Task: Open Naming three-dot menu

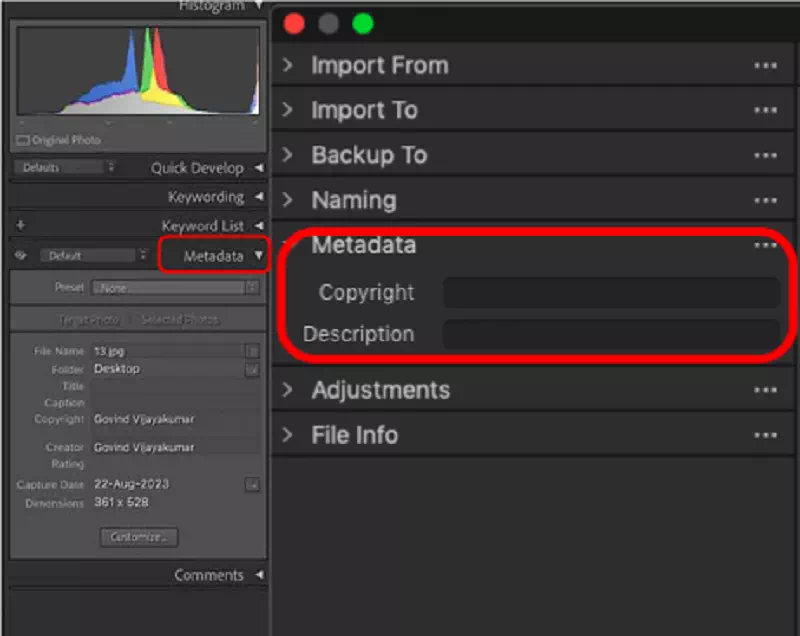Action: 765,201
